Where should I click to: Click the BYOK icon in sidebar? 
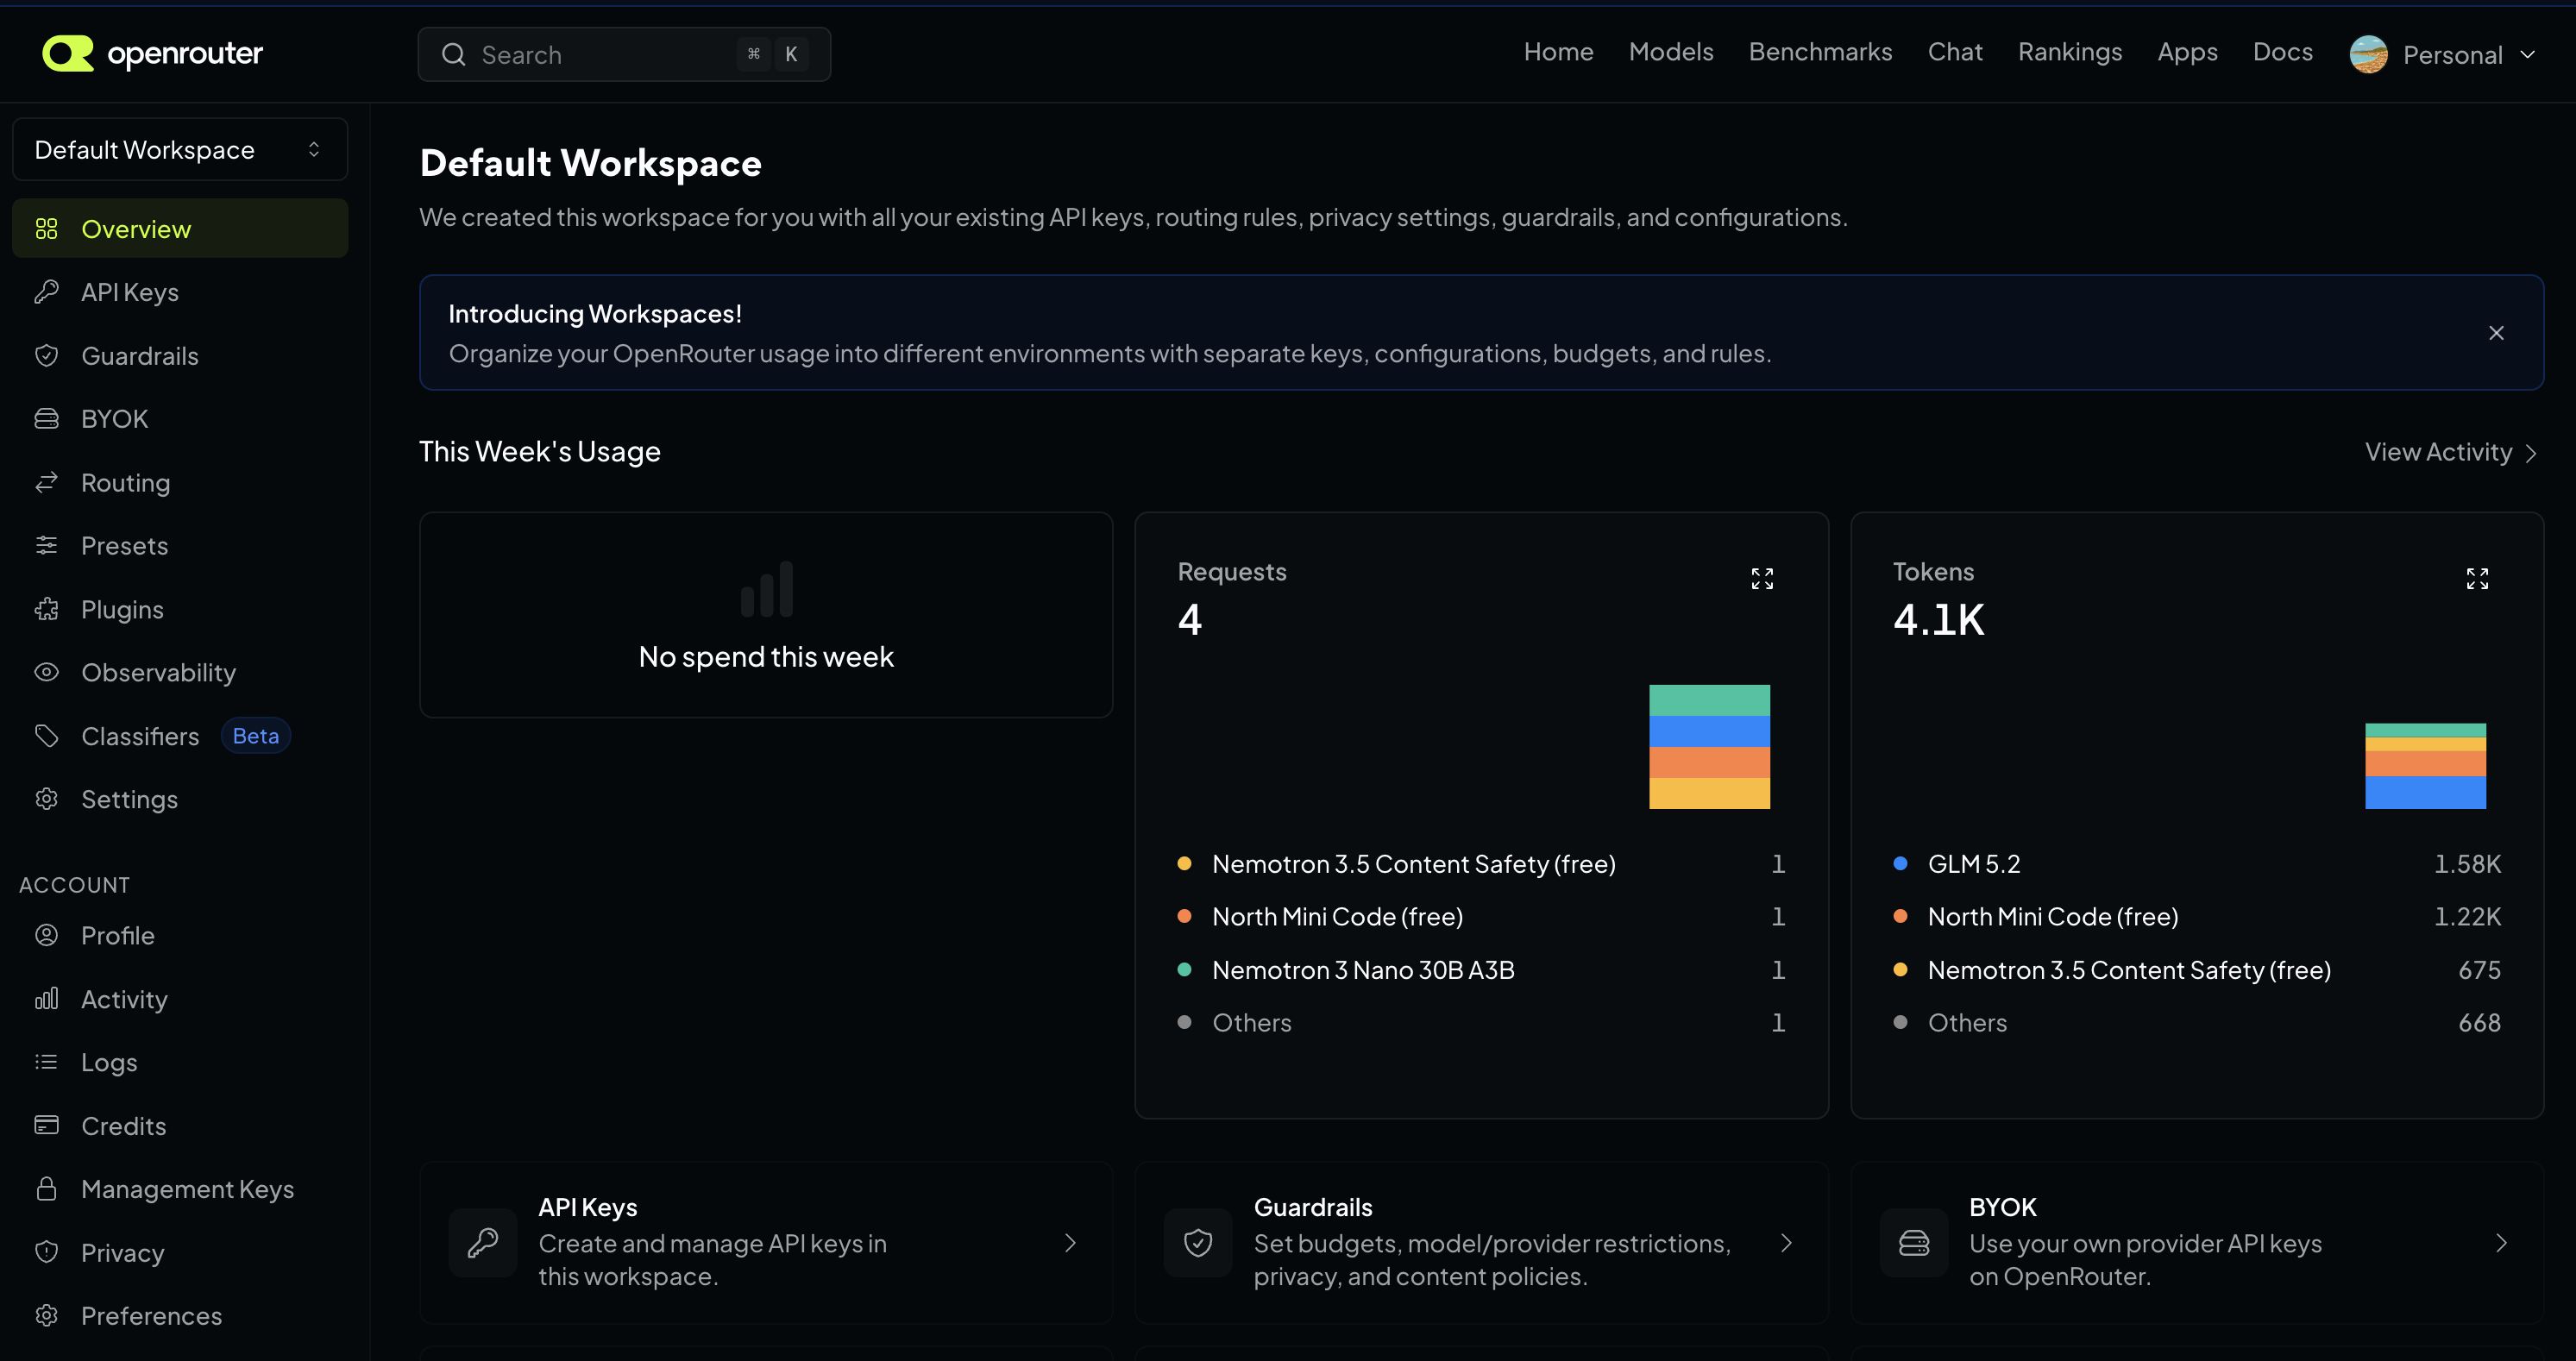[x=47, y=419]
